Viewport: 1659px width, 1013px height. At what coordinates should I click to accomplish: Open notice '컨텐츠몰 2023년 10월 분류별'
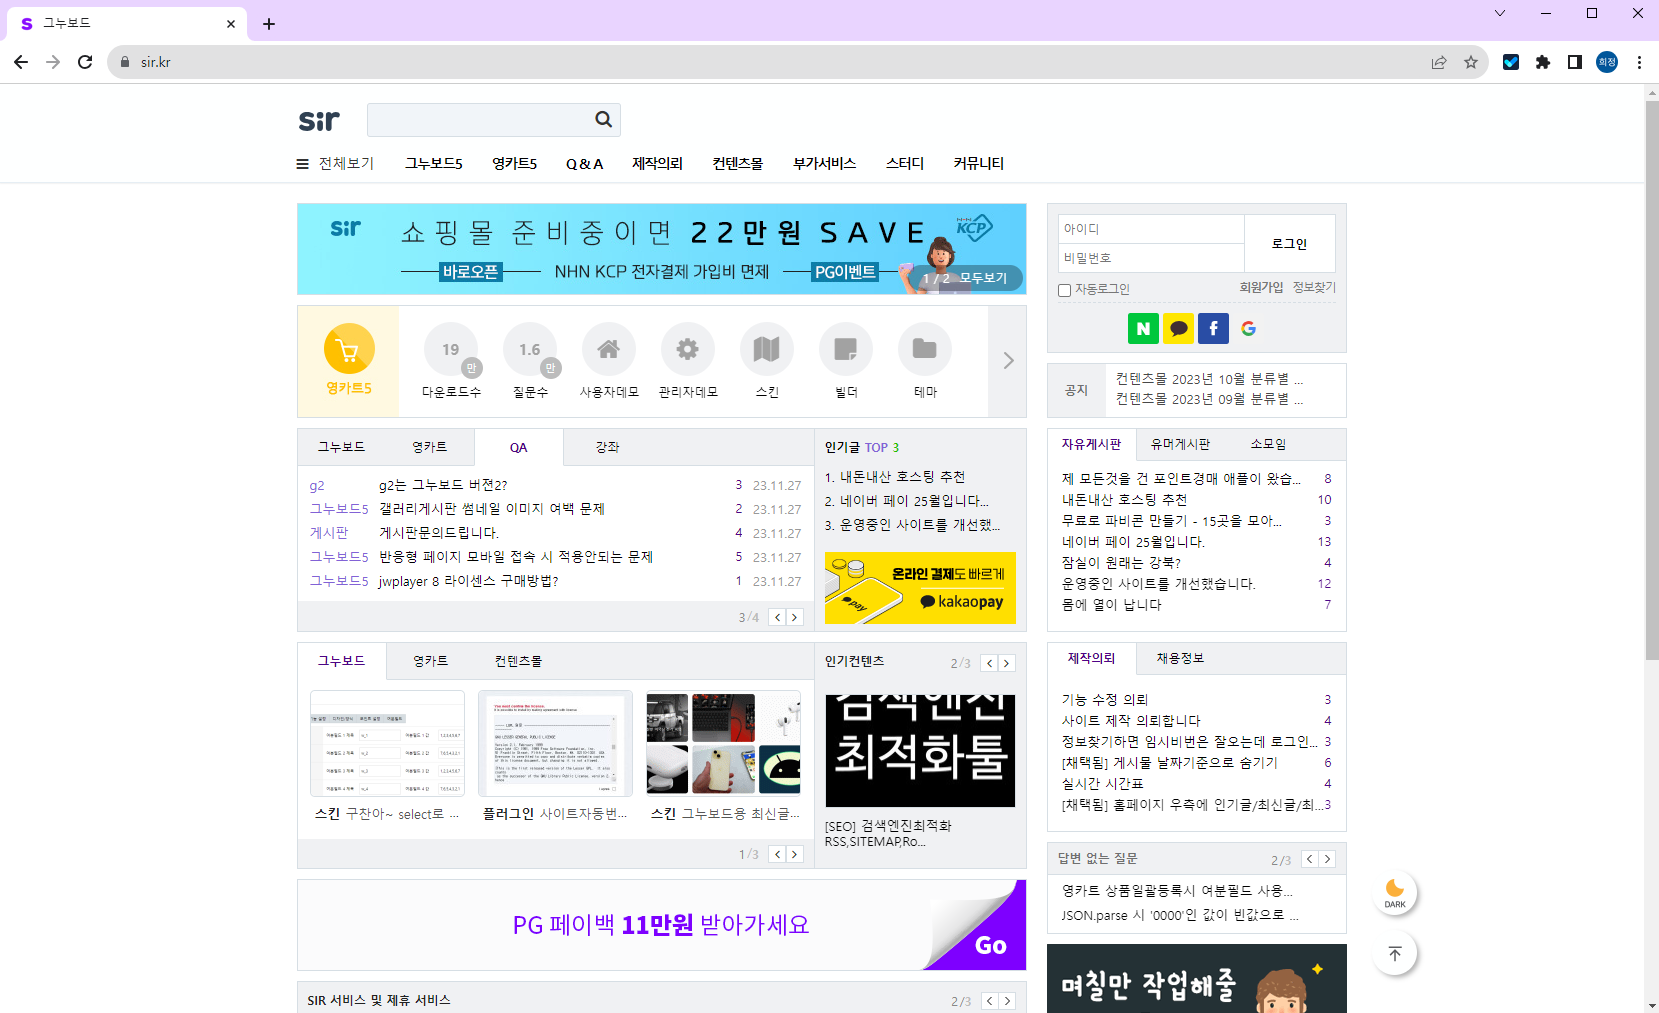point(1209,379)
